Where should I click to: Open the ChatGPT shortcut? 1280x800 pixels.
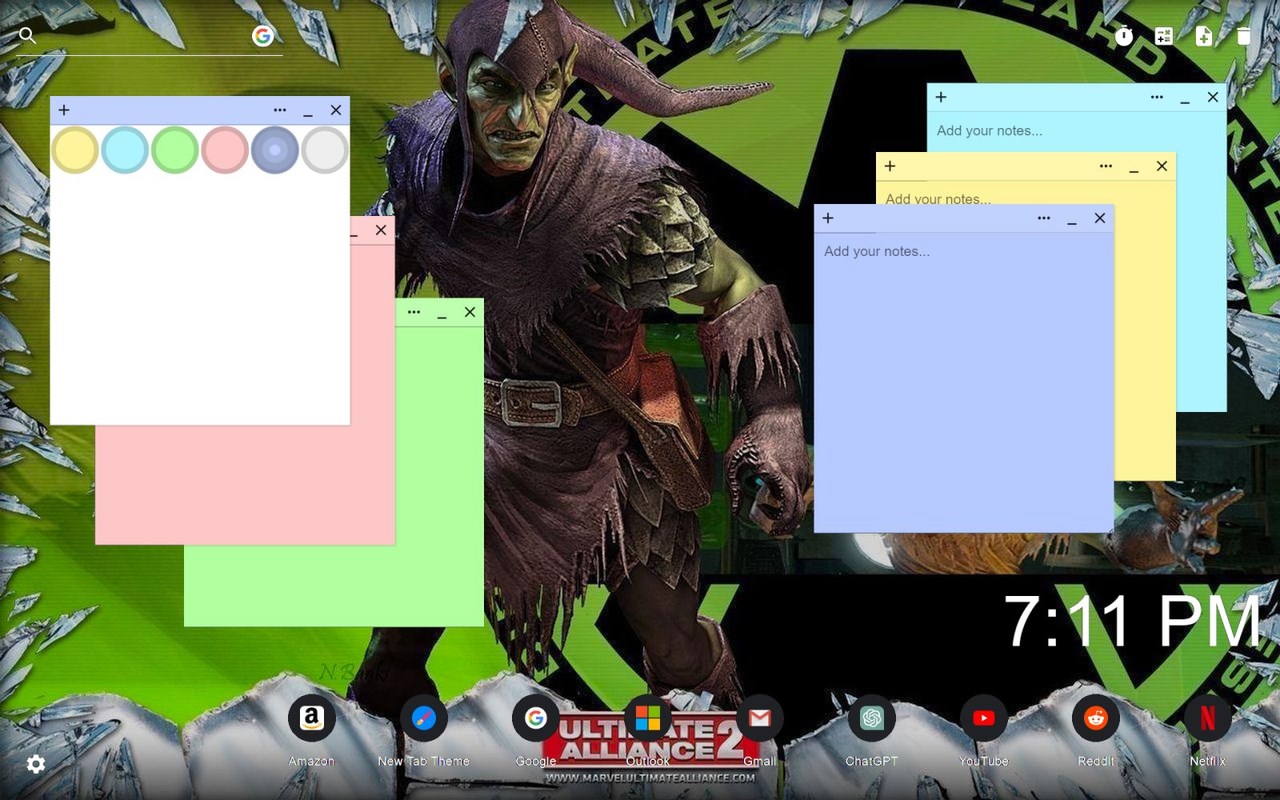click(x=872, y=718)
